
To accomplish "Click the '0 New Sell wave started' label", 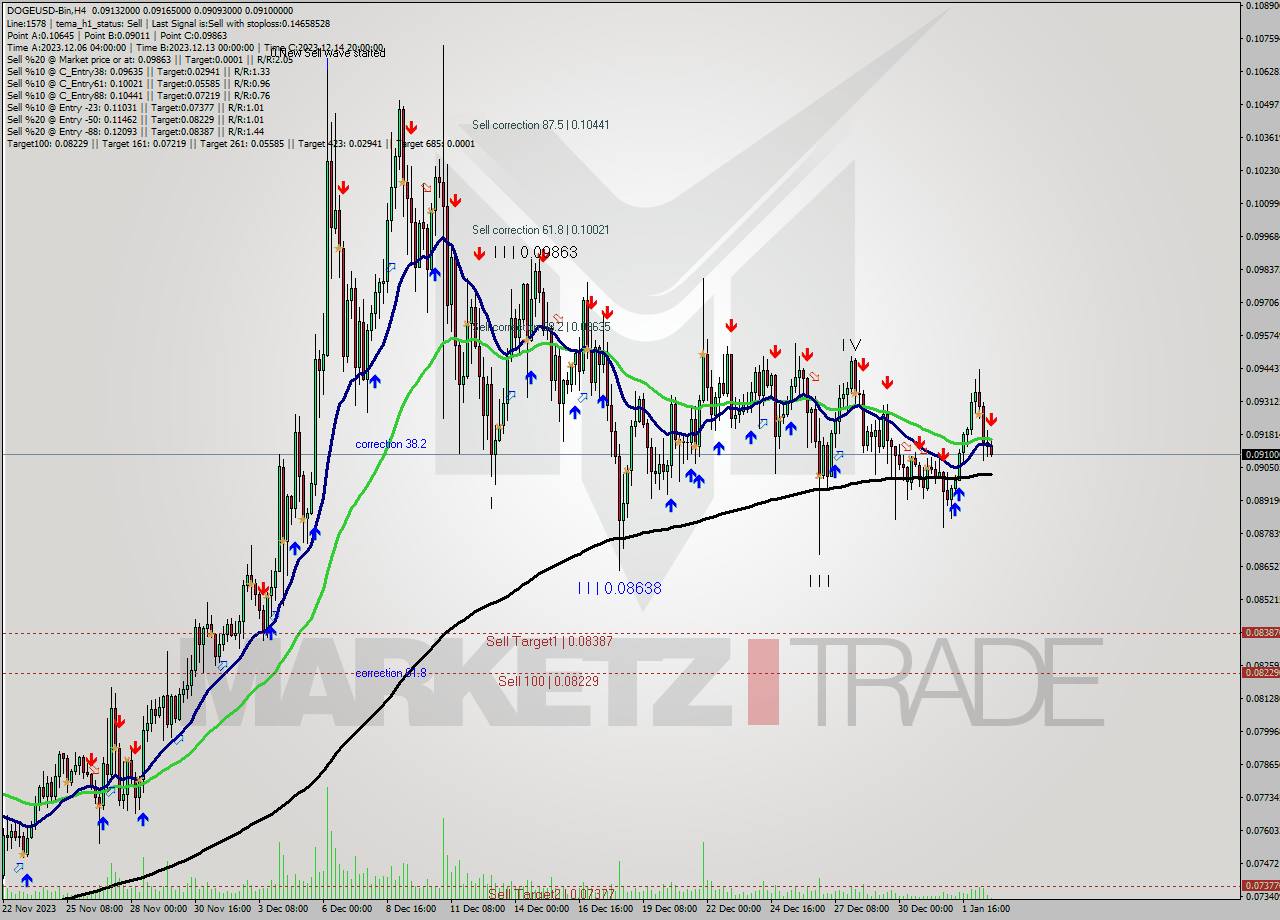I will [328, 53].
